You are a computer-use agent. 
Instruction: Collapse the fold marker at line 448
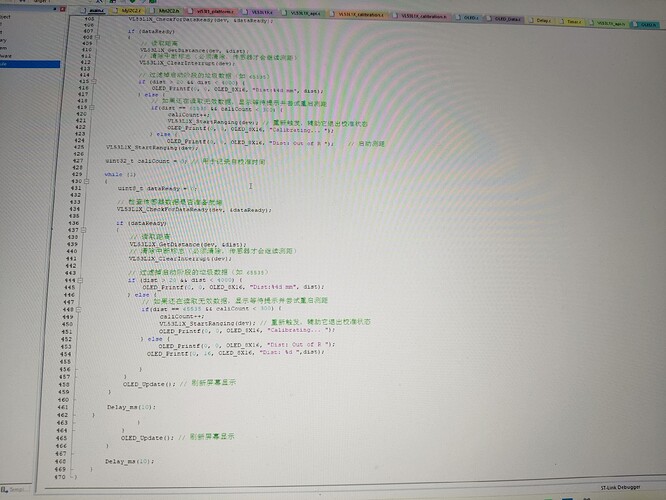coord(78,310)
